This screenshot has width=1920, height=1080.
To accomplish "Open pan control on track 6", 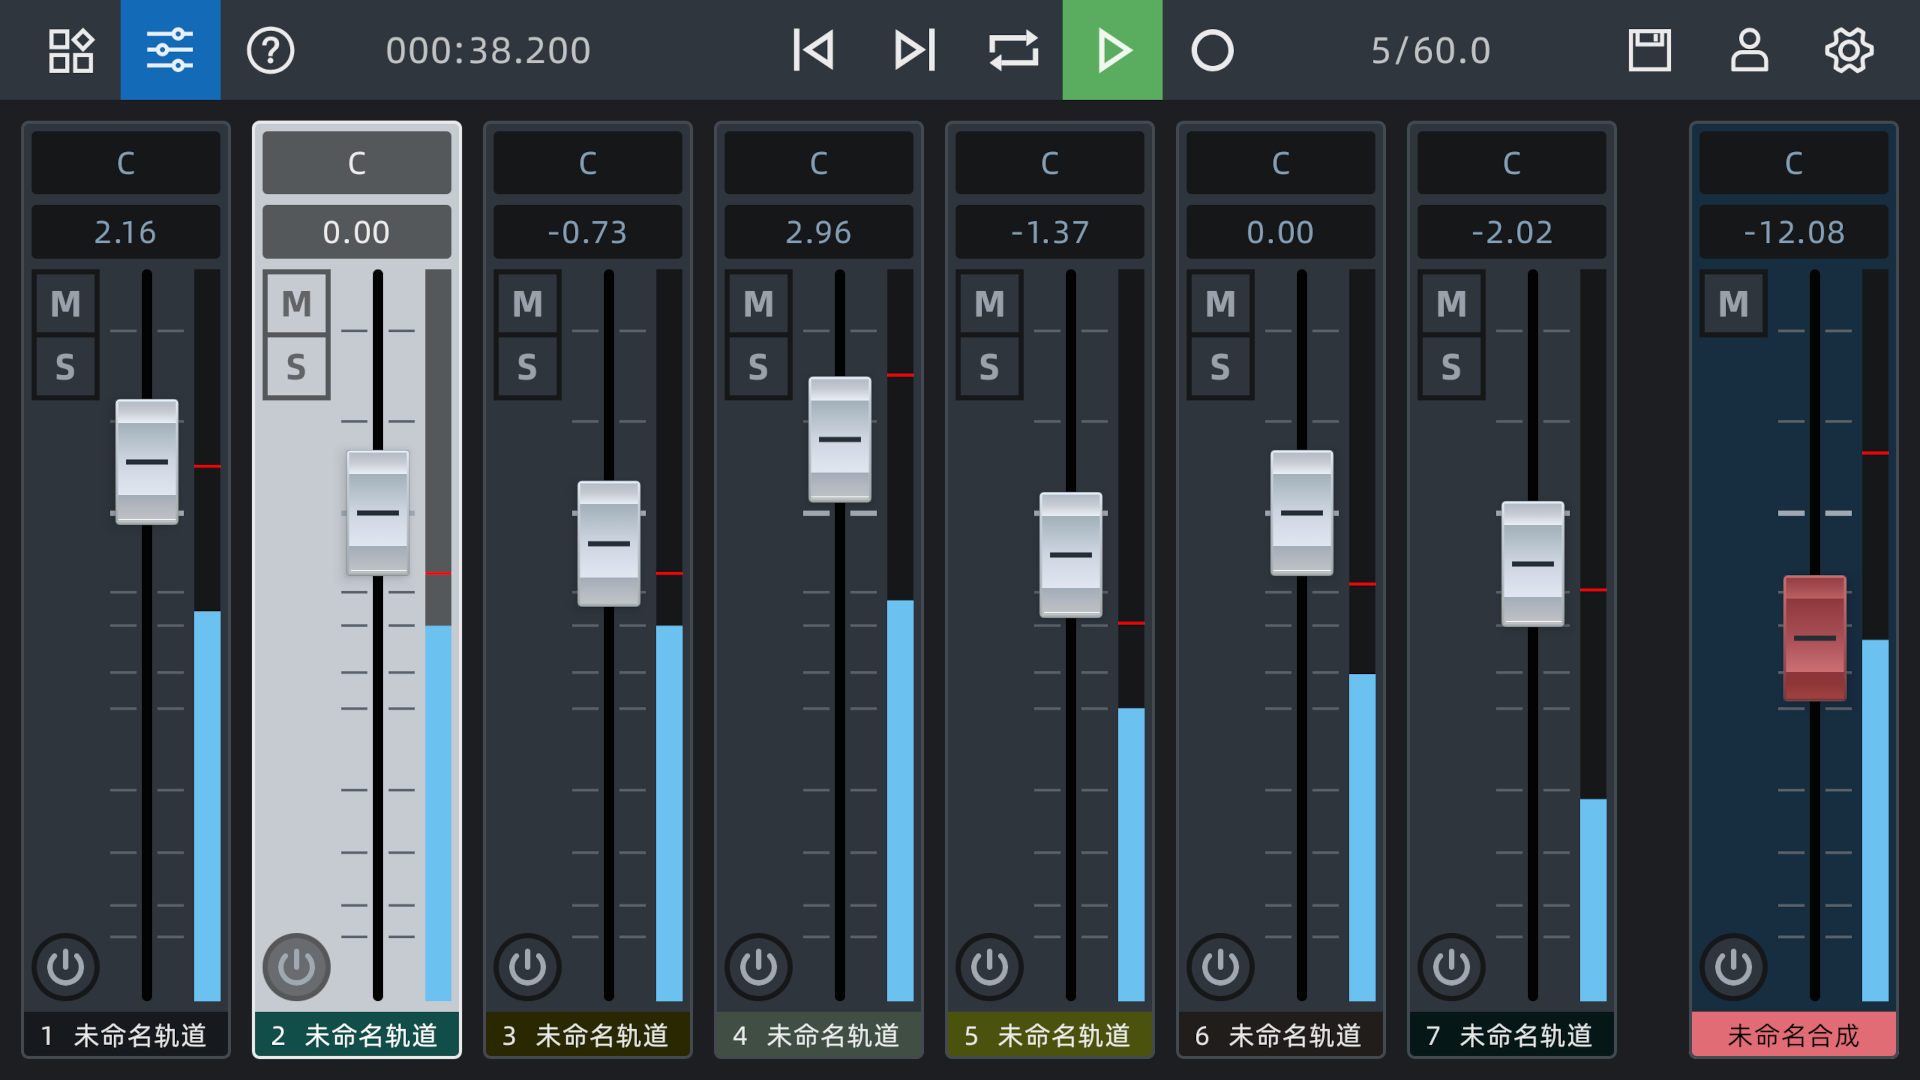I will [x=1280, y=163].
